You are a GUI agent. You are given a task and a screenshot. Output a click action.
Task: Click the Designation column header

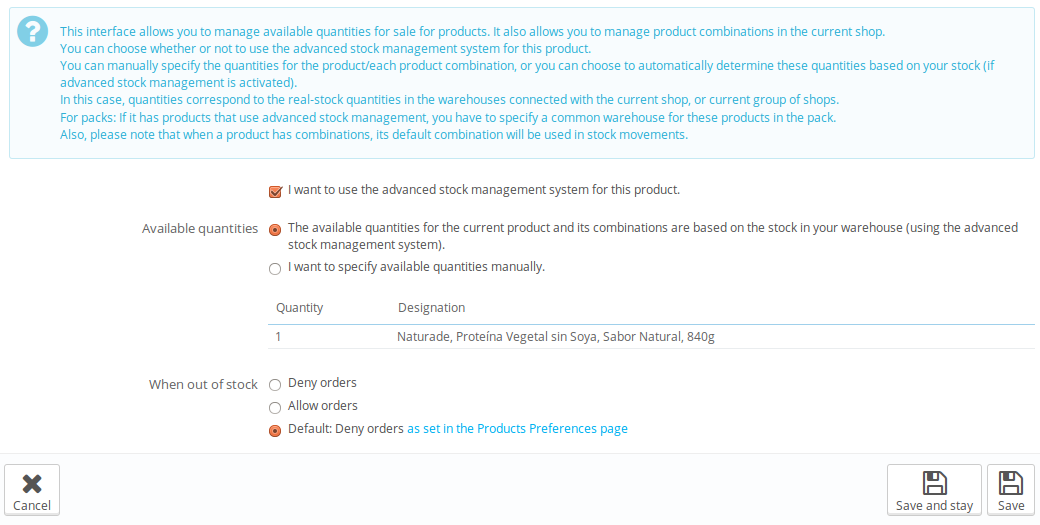click(431, 308)
